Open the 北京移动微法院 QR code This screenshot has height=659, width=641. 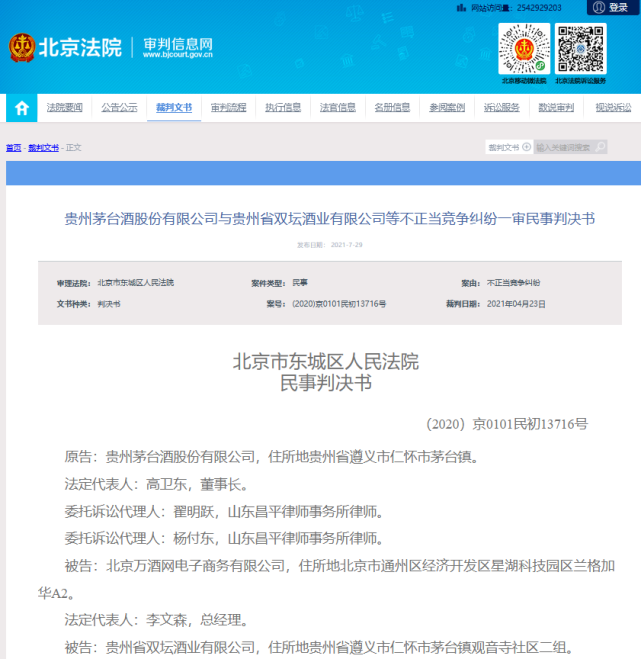point(524,49)
